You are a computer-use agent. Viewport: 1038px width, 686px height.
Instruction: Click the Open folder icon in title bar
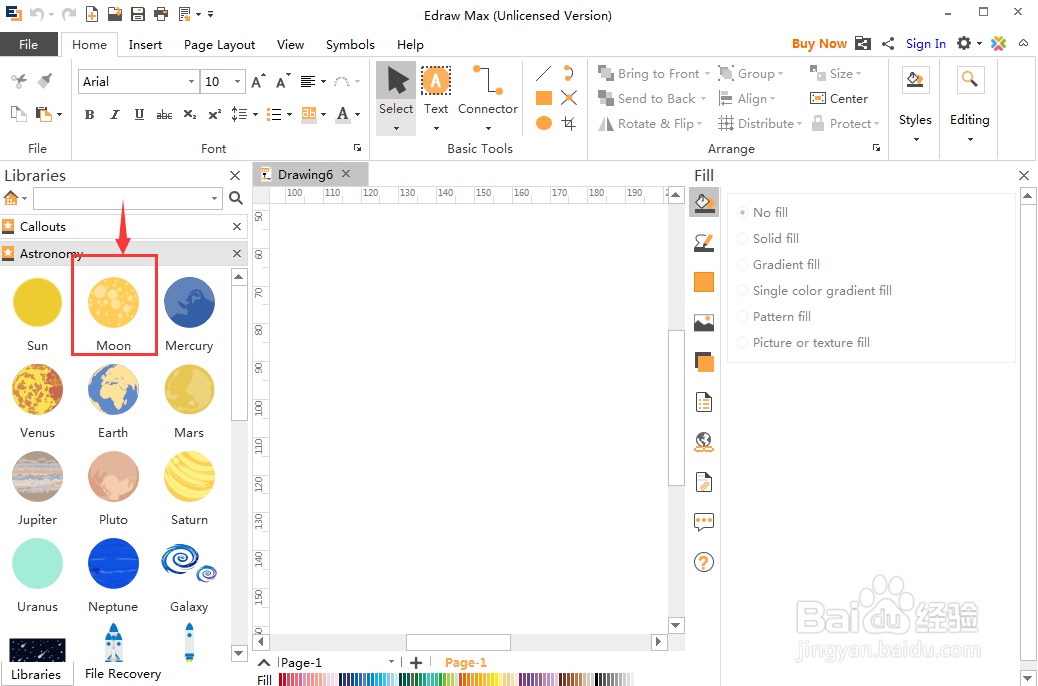pos(115,14)
